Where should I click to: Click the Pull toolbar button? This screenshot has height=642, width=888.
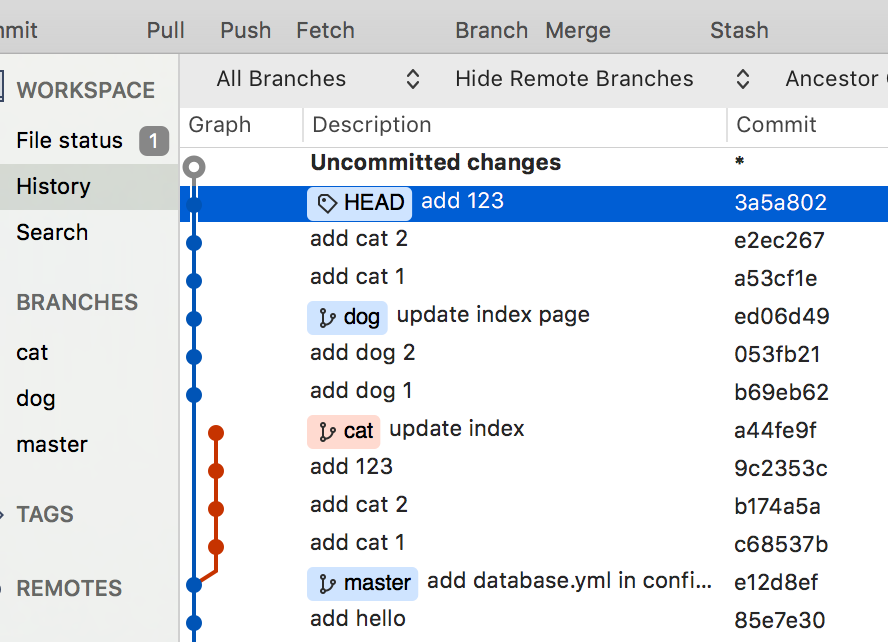point(166,30)
